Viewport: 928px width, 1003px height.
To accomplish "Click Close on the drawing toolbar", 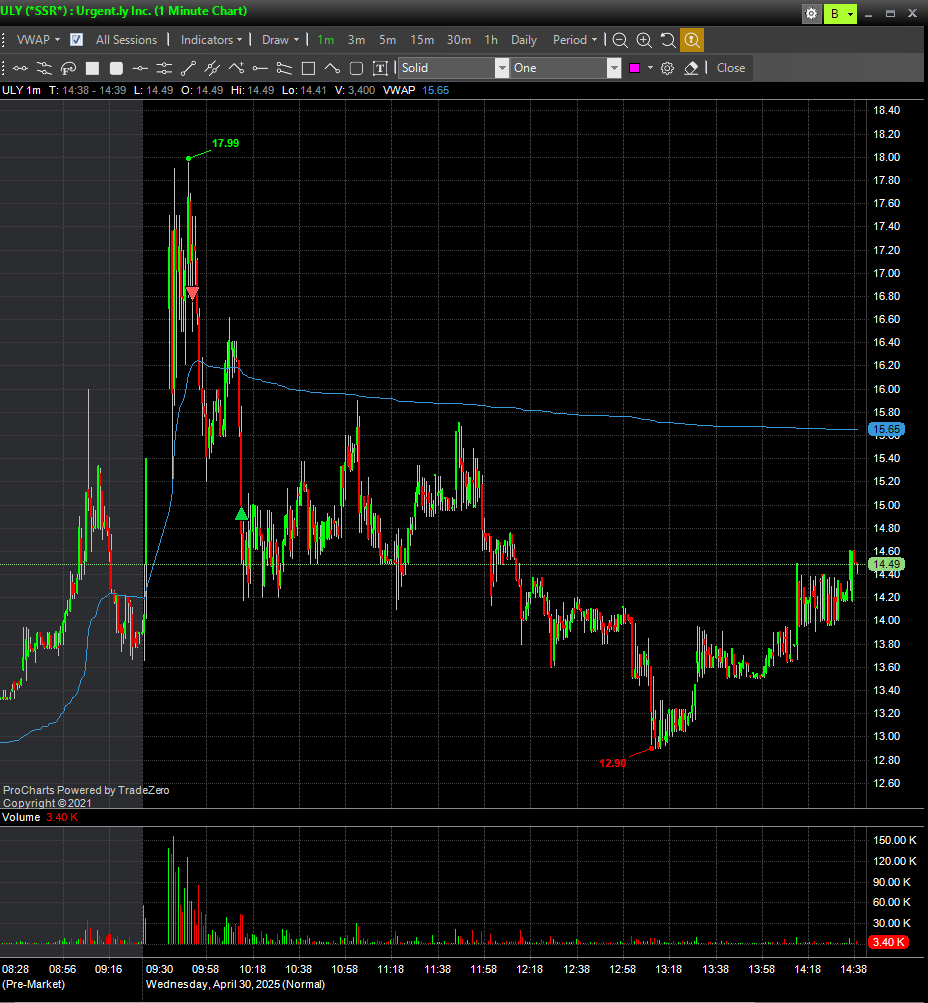I will (x=730, y=68).
